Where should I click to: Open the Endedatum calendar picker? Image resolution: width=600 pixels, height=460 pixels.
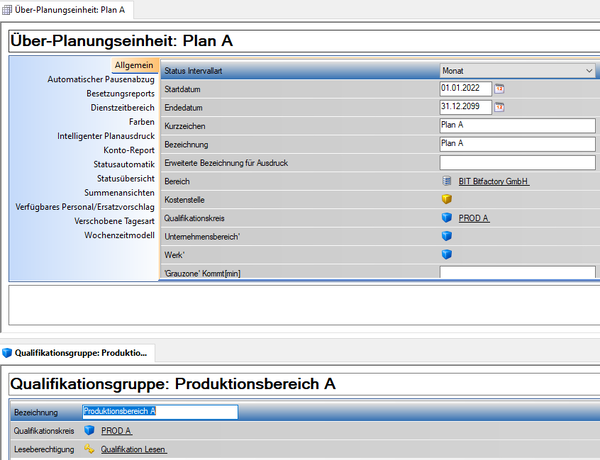tap(501, 107)
